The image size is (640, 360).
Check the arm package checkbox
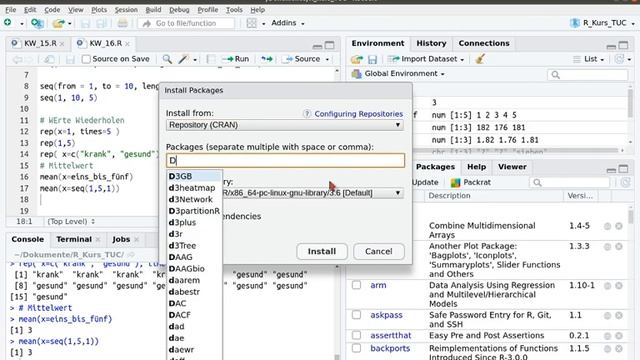[356, 285]
